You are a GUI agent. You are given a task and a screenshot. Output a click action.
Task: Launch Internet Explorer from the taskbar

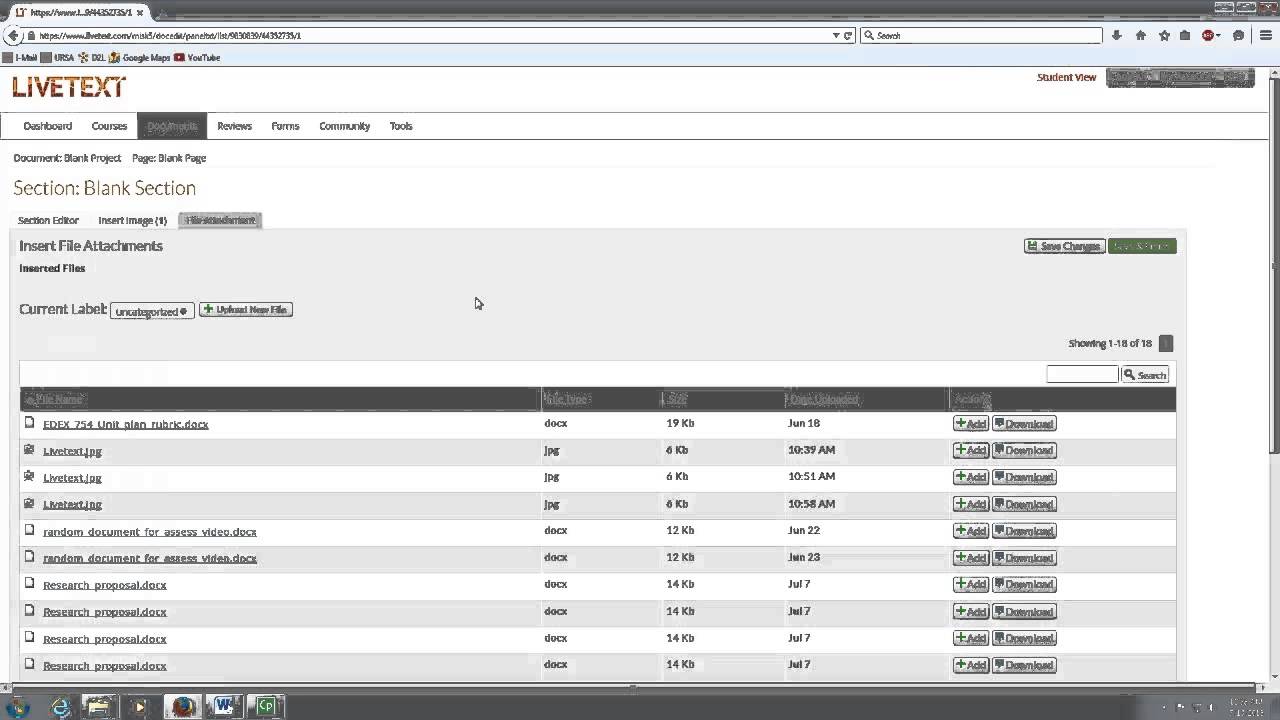tap(61, 706)
